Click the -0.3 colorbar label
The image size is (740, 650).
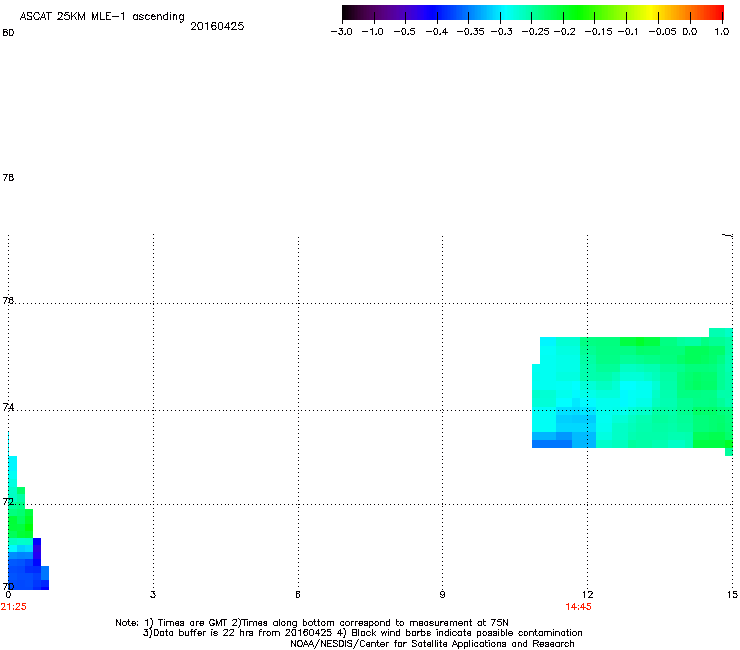click(x=501, y=32)
